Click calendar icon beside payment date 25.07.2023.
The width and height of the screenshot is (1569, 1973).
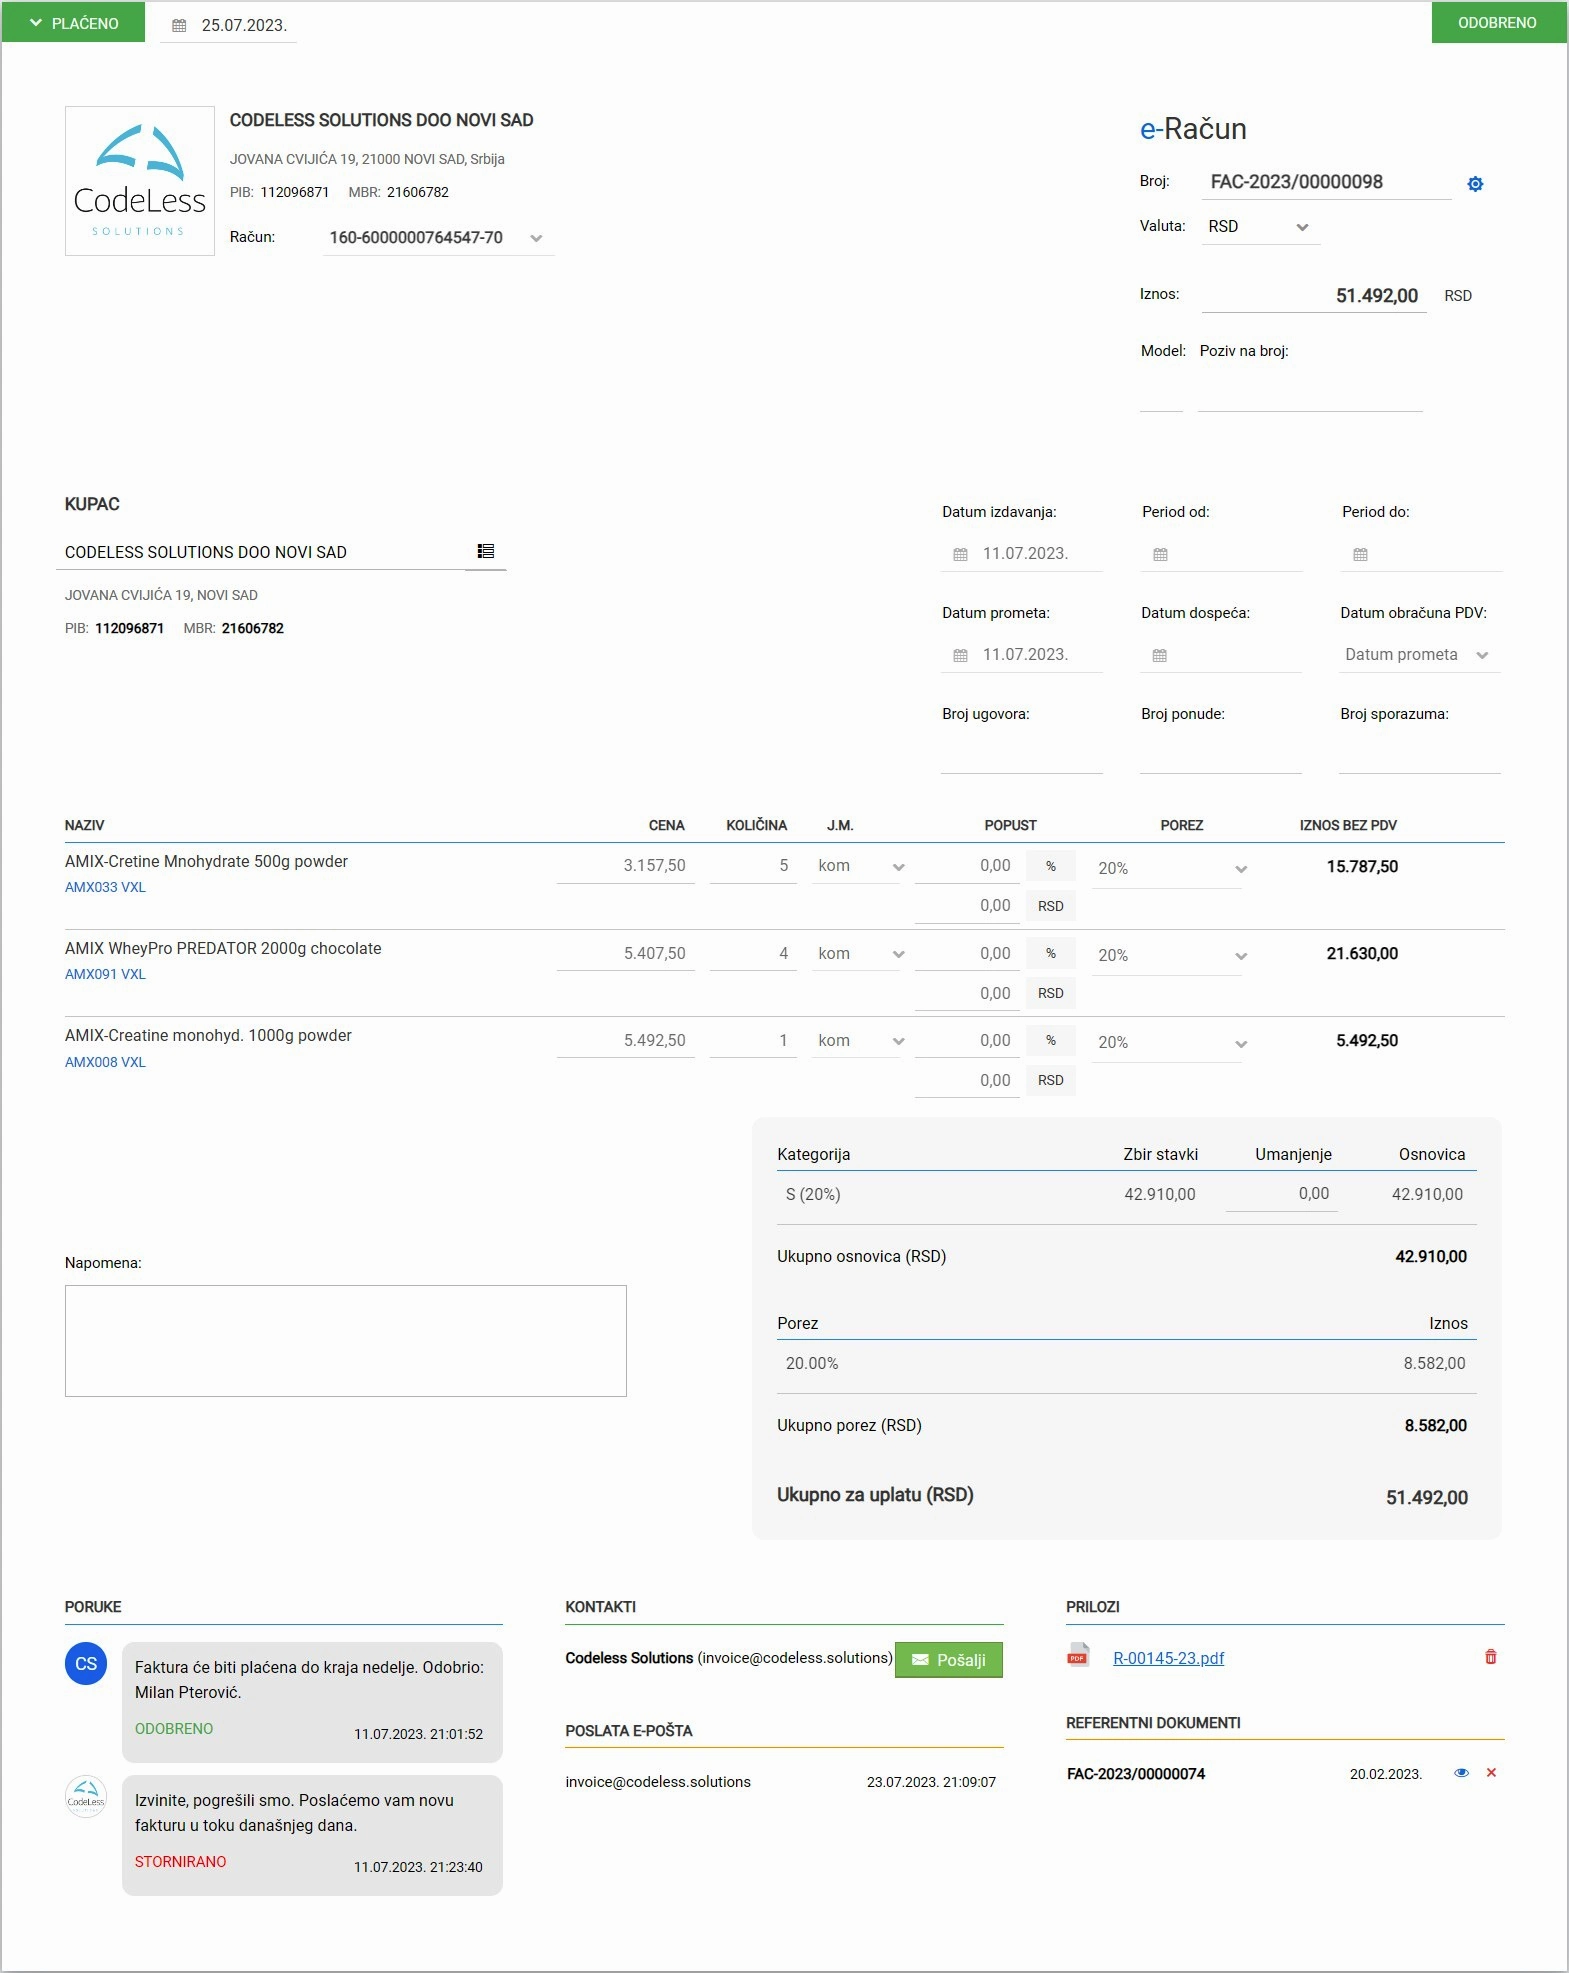(179, 25)
